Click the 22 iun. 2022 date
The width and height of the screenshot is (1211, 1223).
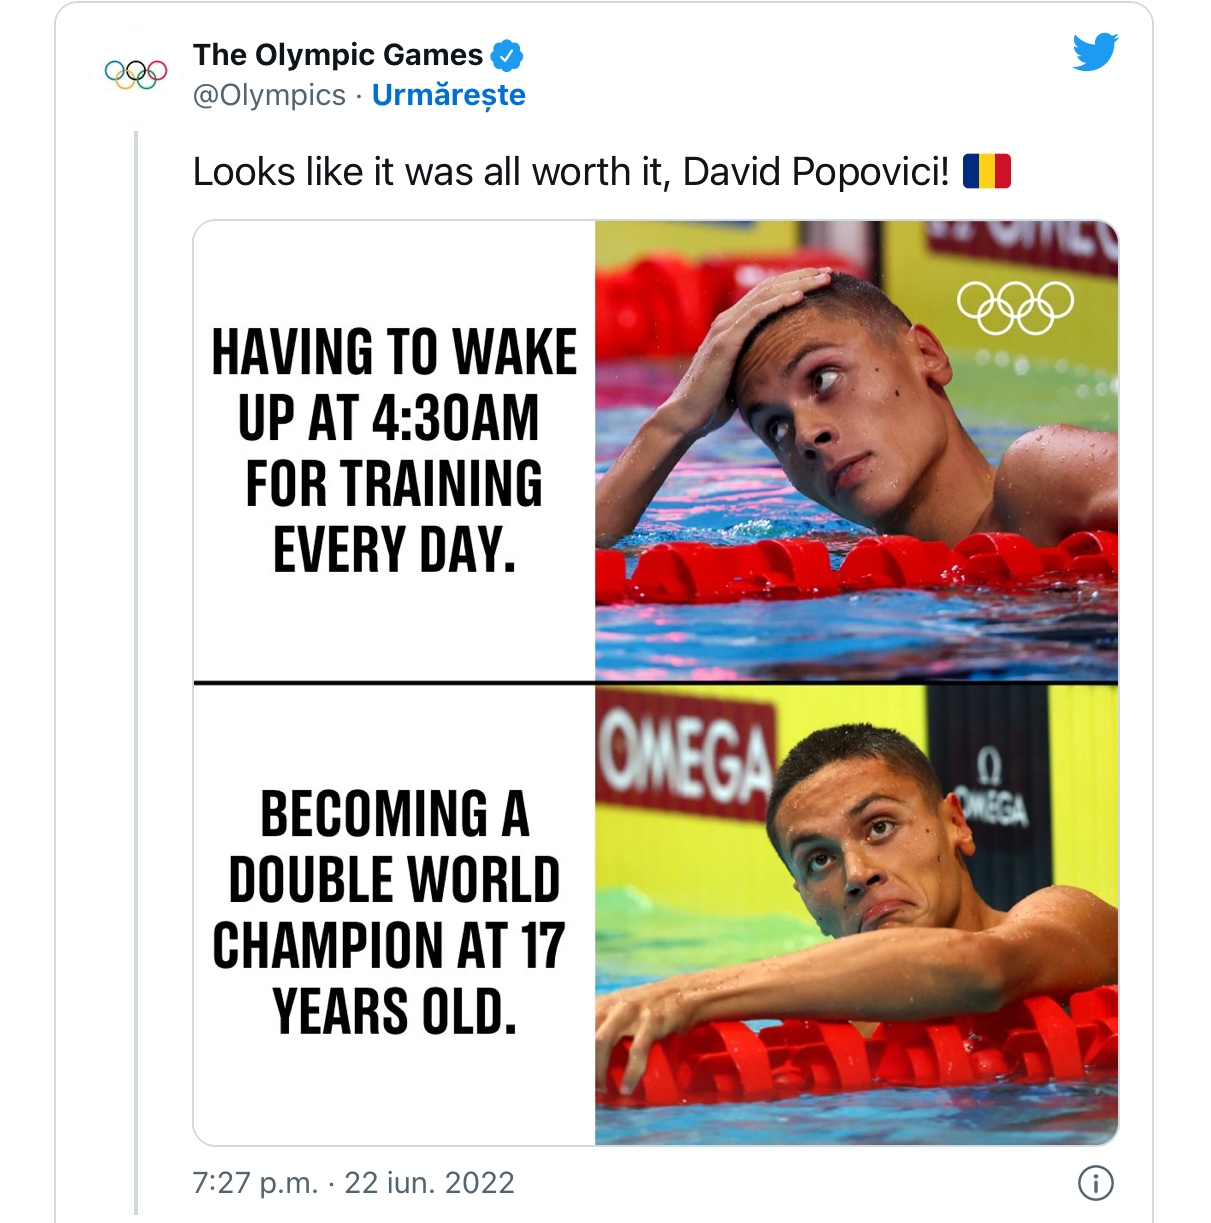[x=429, y=1183]
